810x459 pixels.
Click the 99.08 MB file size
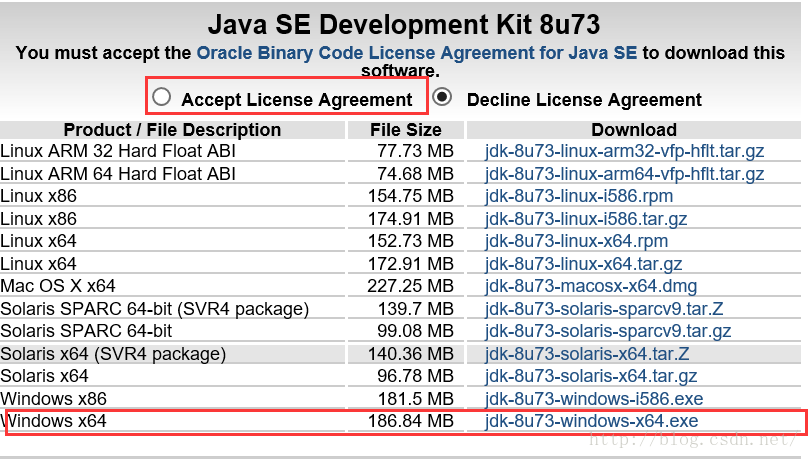415,330
